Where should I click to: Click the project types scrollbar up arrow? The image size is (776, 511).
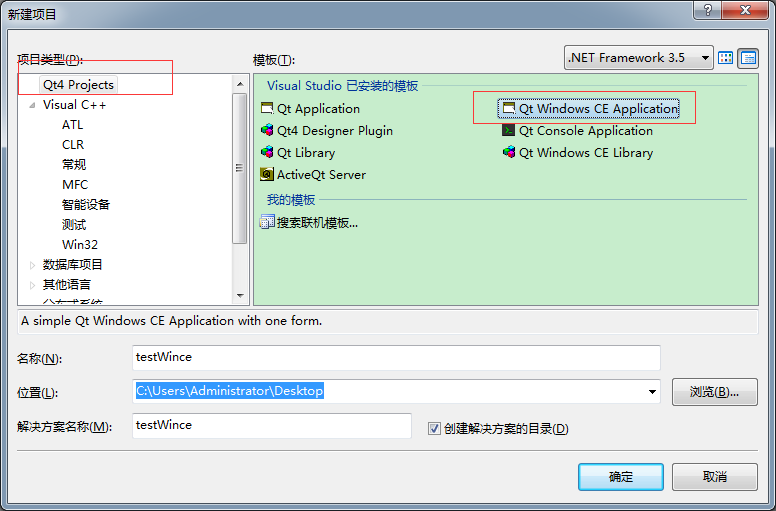pos(240,84)
